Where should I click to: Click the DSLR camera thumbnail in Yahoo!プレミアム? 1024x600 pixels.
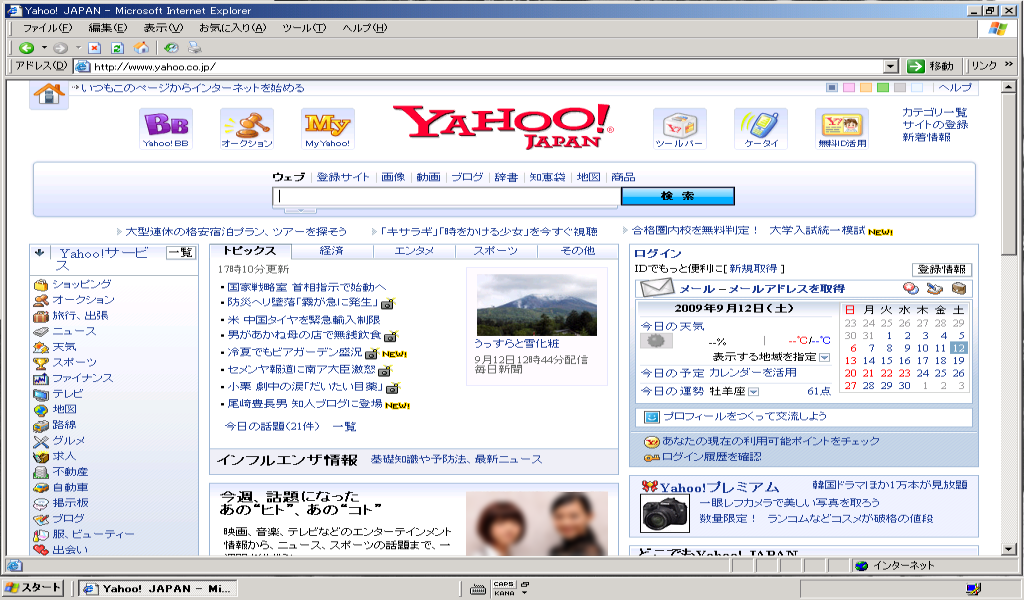tap(665, 513)
